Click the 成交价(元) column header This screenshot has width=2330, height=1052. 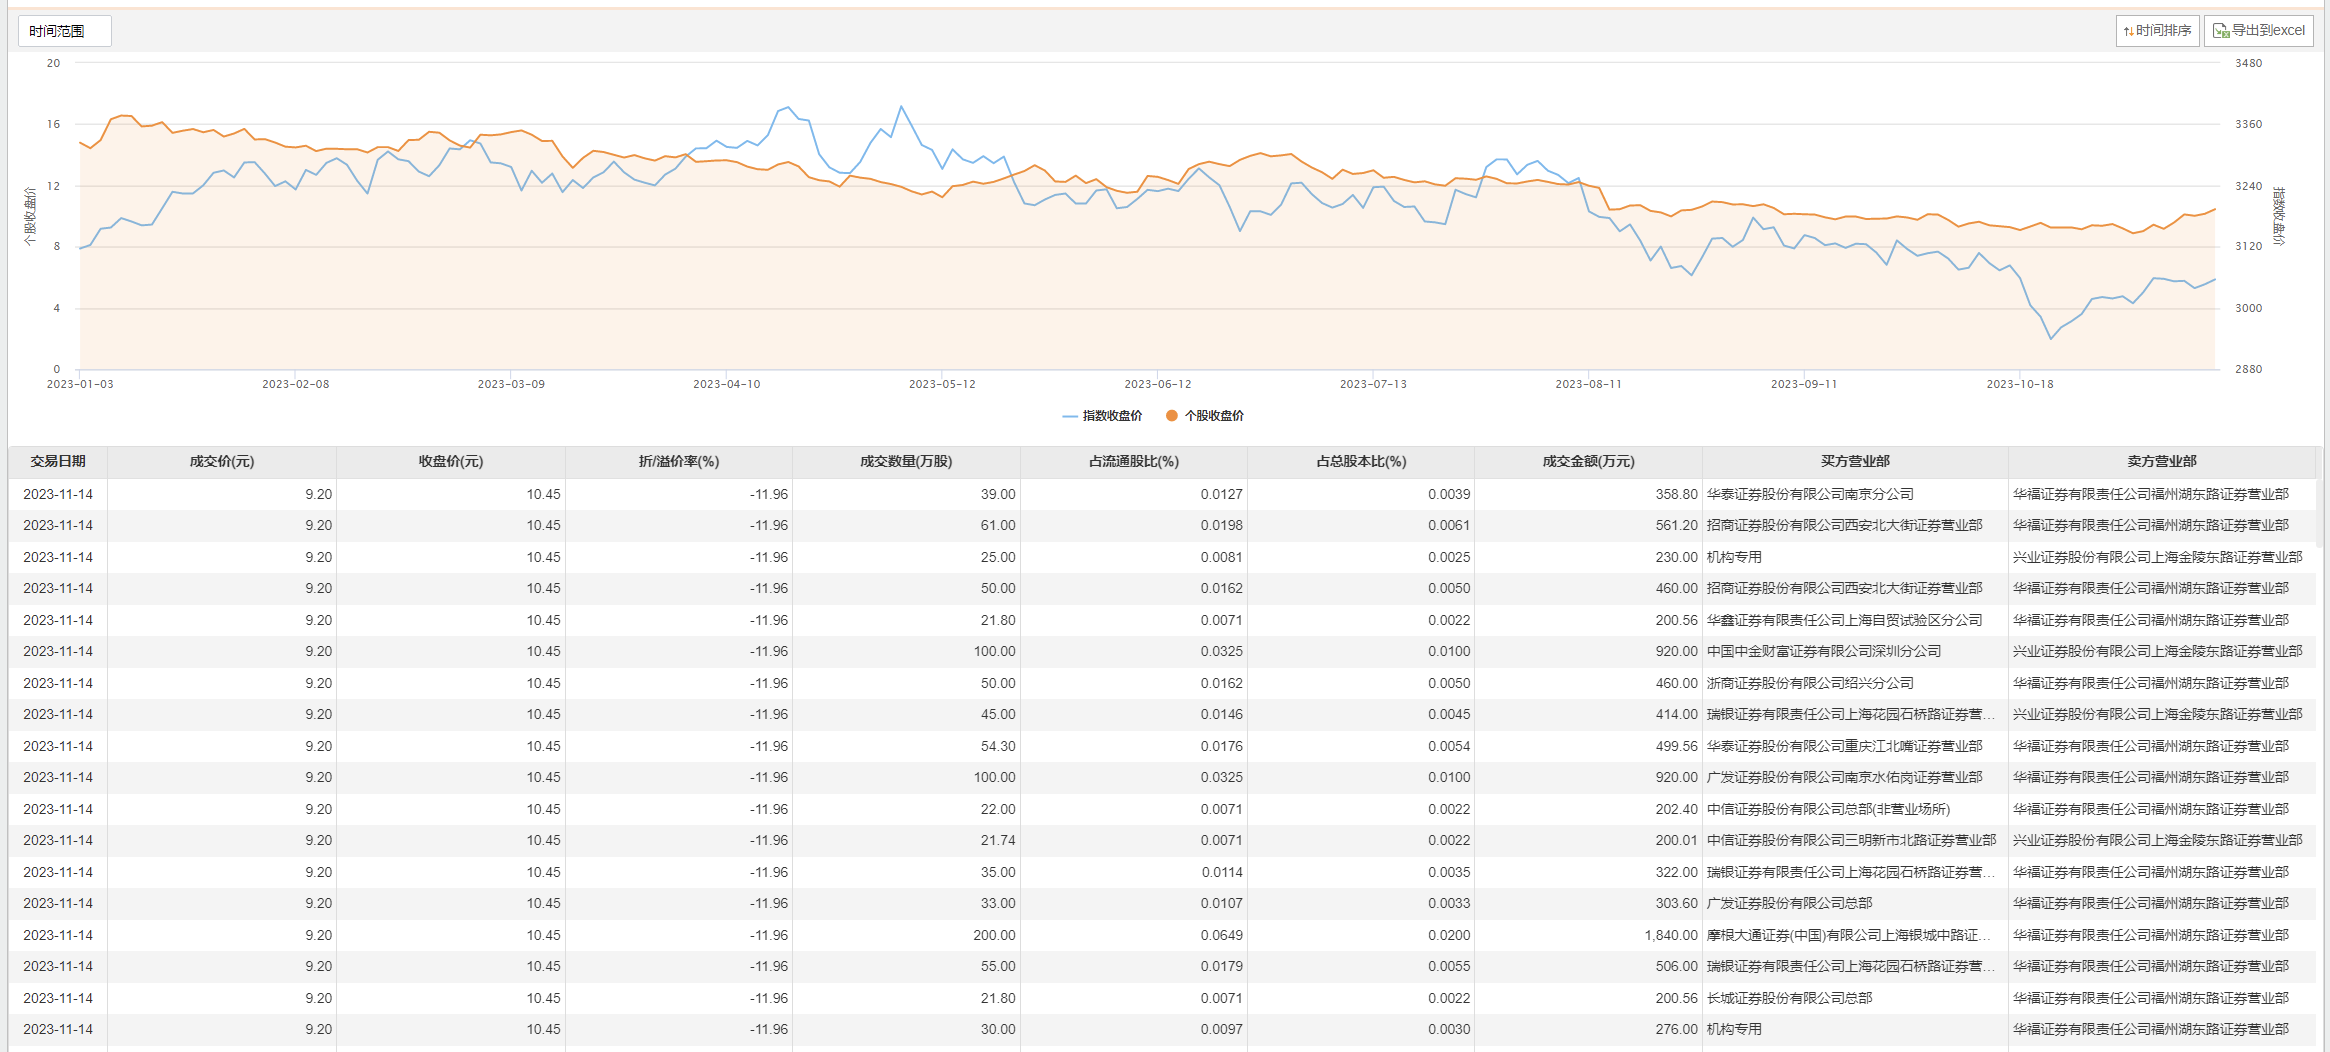tap(222, 462)
